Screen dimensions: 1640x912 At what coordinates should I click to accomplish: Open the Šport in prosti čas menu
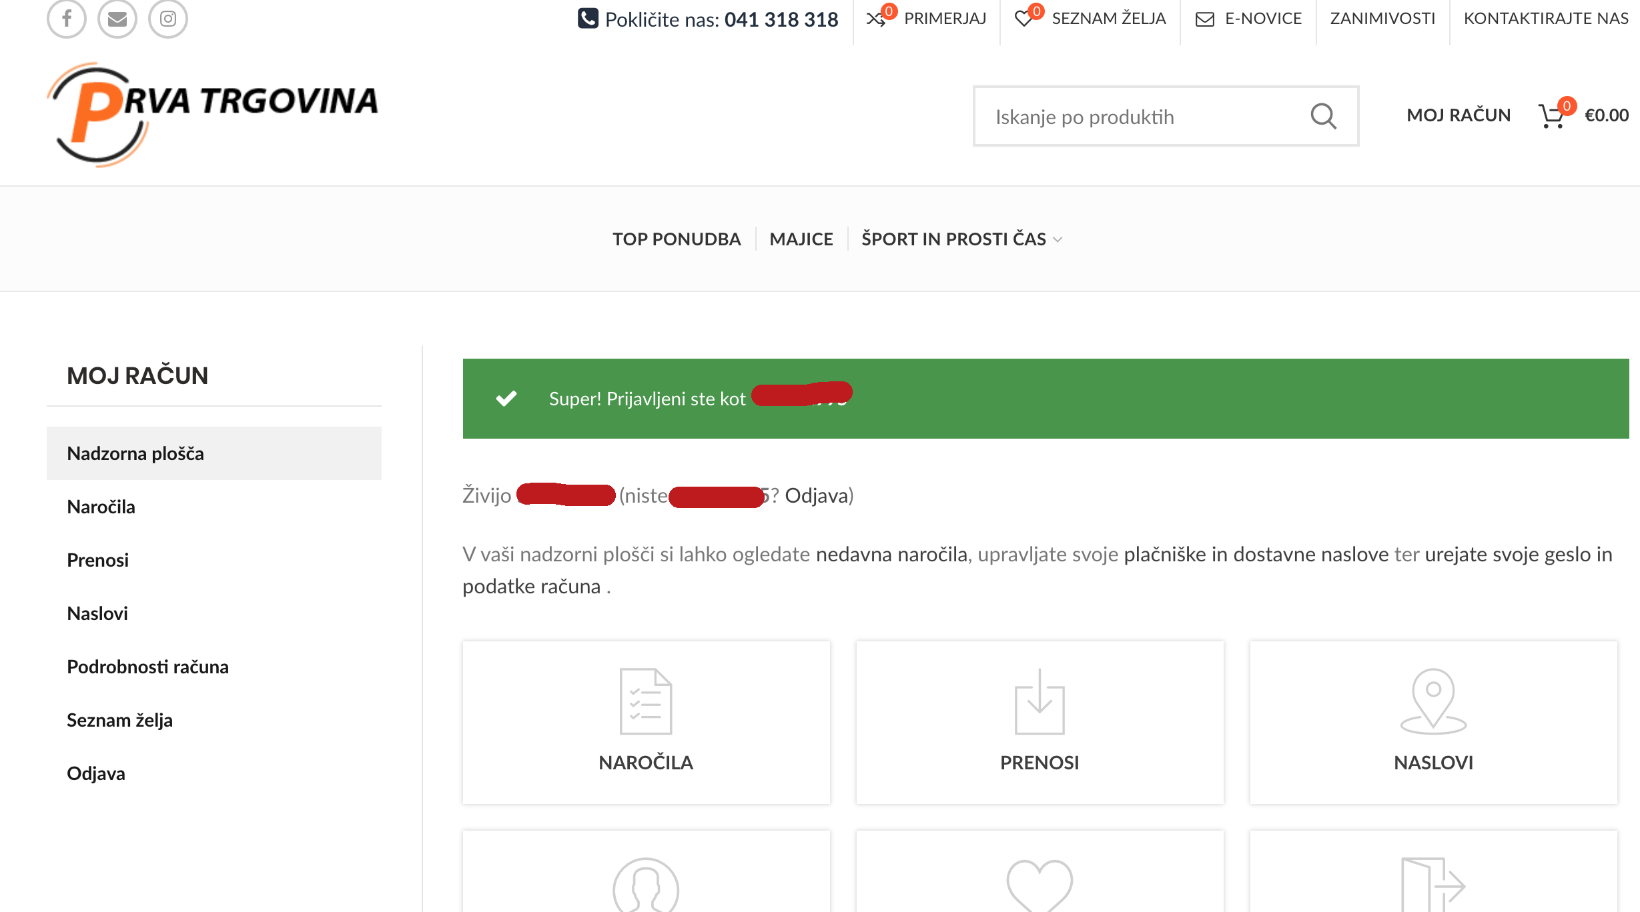[x=954, y=239]
